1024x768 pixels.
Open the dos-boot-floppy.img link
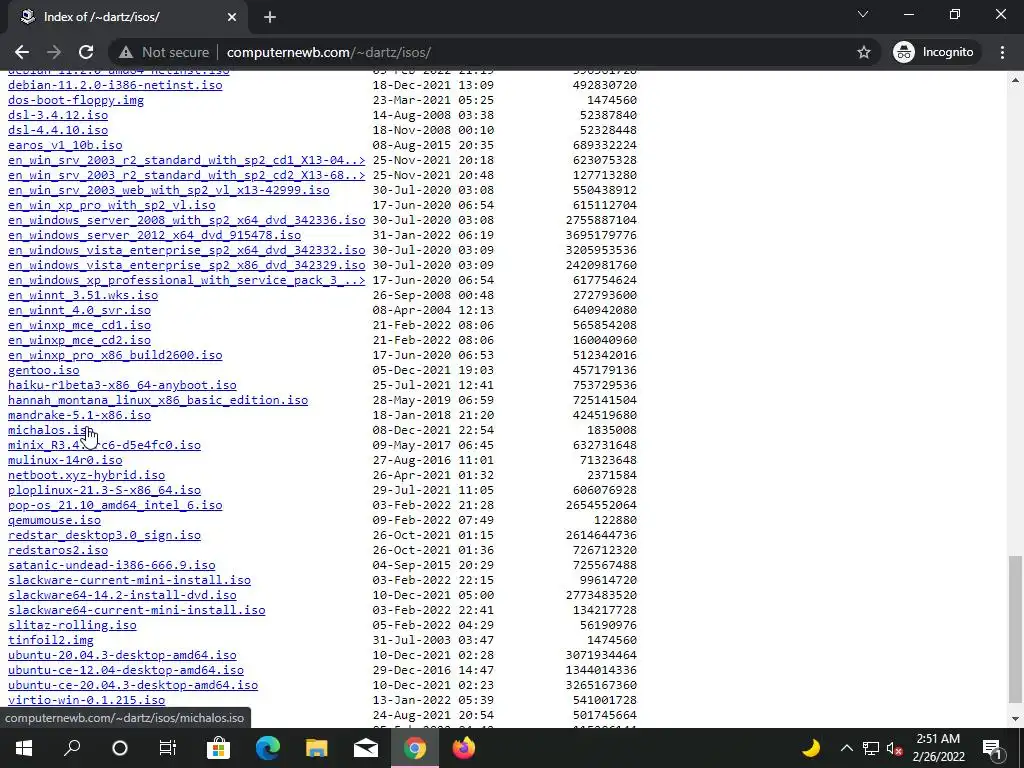click(76, 100)
